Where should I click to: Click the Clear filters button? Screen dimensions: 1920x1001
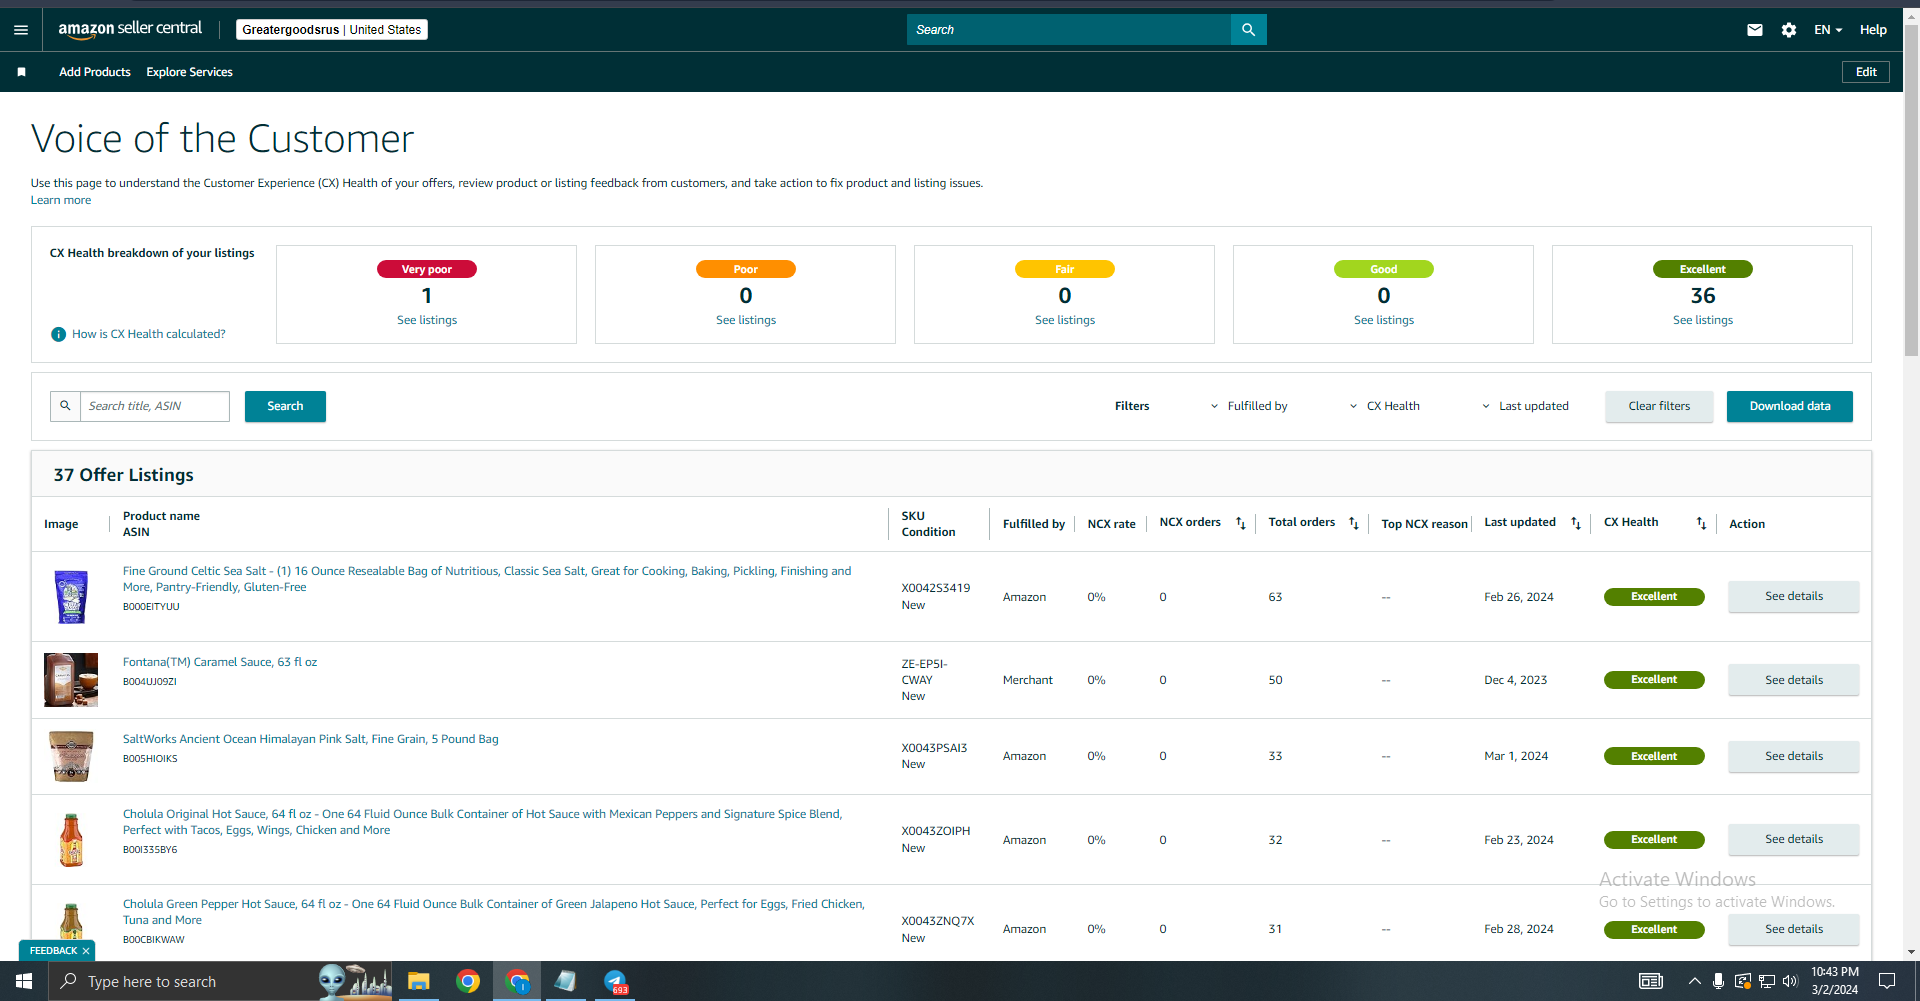click(x=1659, y=406)
